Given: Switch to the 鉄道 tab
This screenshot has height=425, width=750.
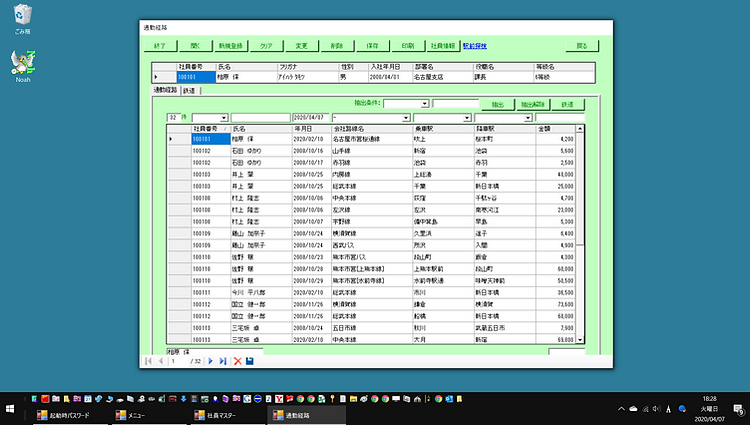Looking at the screenshot, I should (x=190, y=91).
